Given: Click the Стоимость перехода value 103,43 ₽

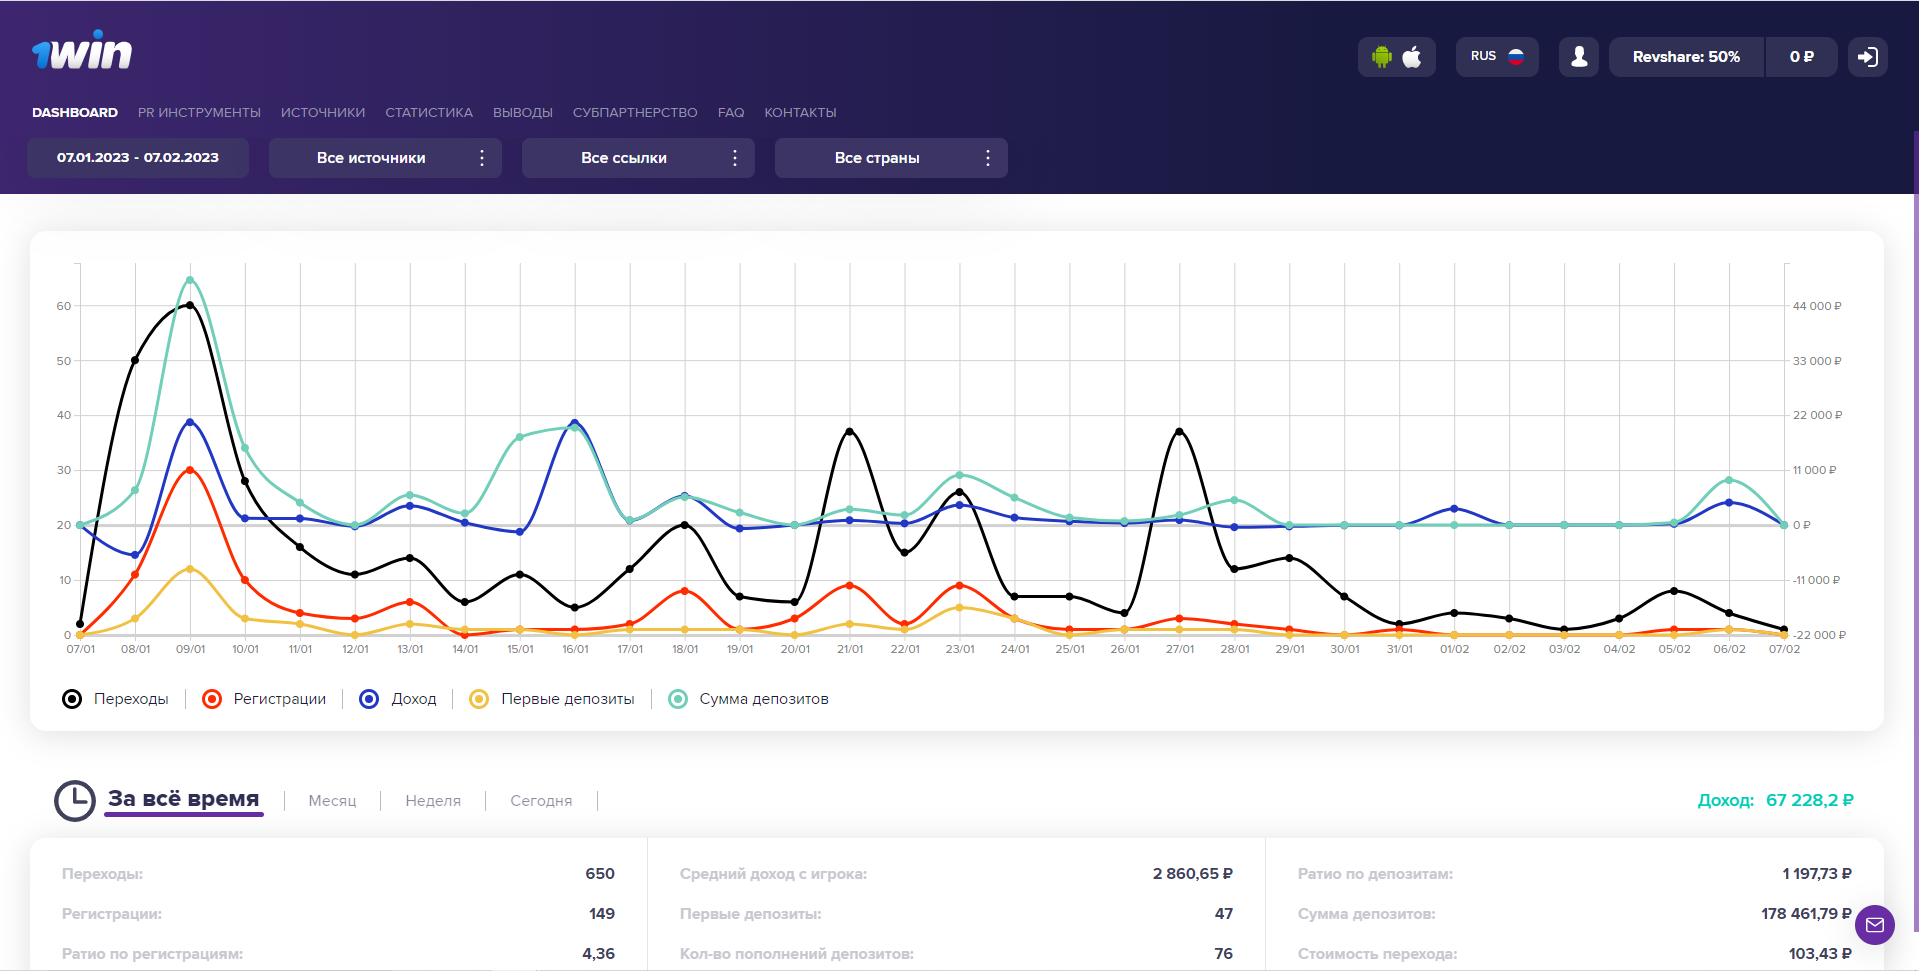Looking at the screenshot, I should [1820, 954].
